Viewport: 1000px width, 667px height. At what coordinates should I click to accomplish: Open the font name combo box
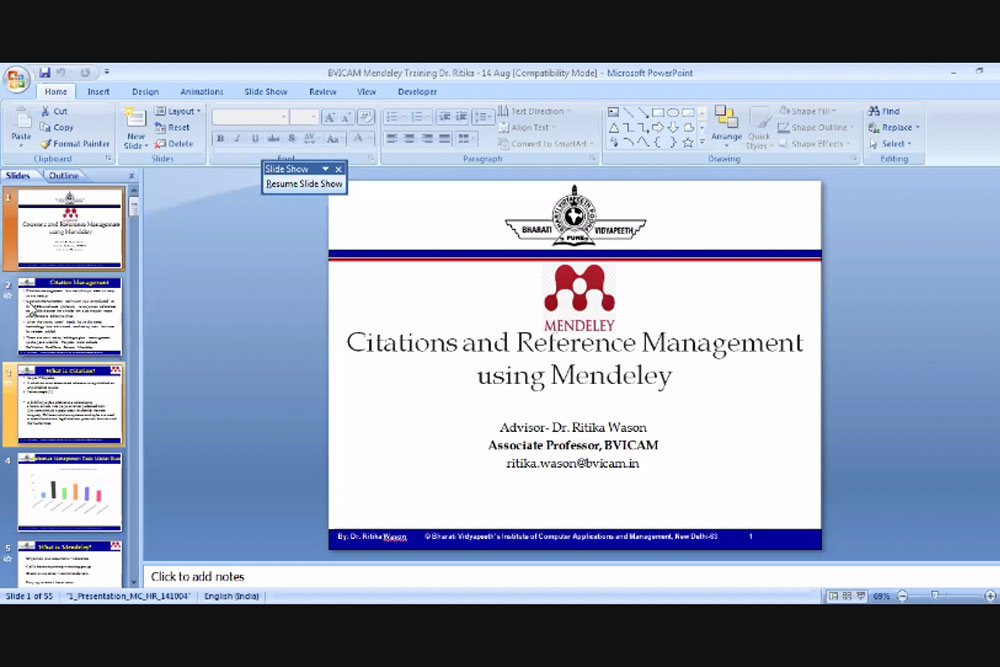pyautogui.click(x=250, y=117)
